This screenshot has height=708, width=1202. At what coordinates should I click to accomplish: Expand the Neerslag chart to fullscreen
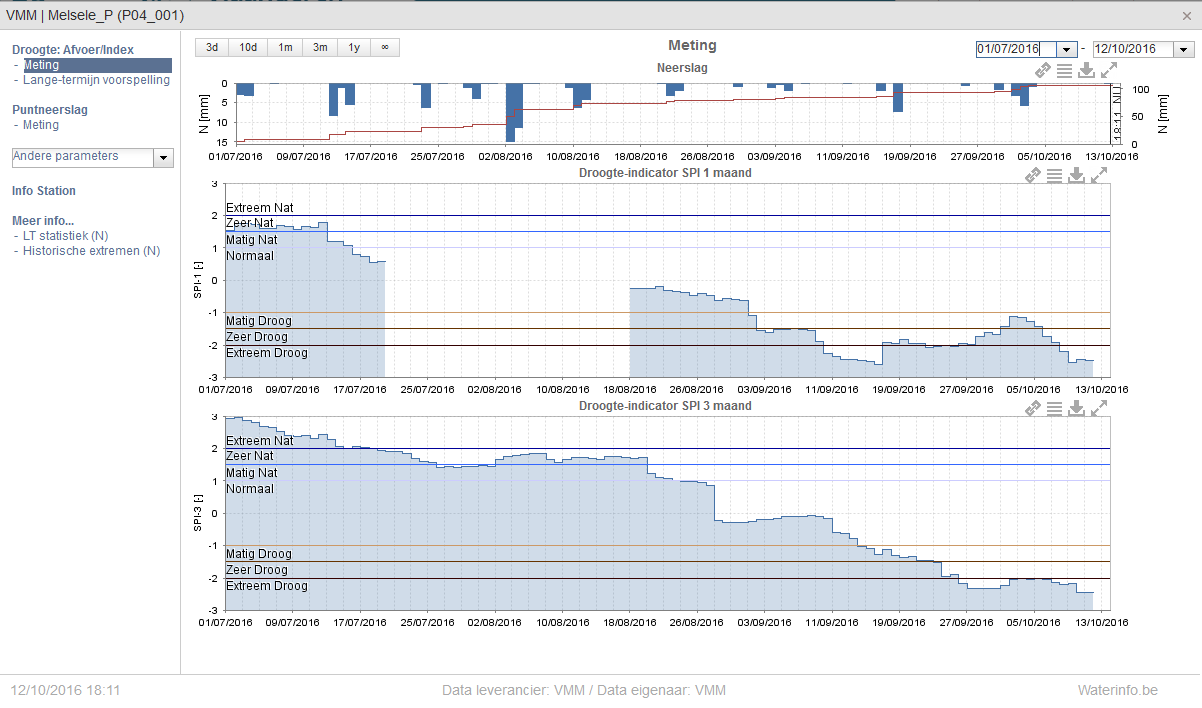(x=1108, y=70)
